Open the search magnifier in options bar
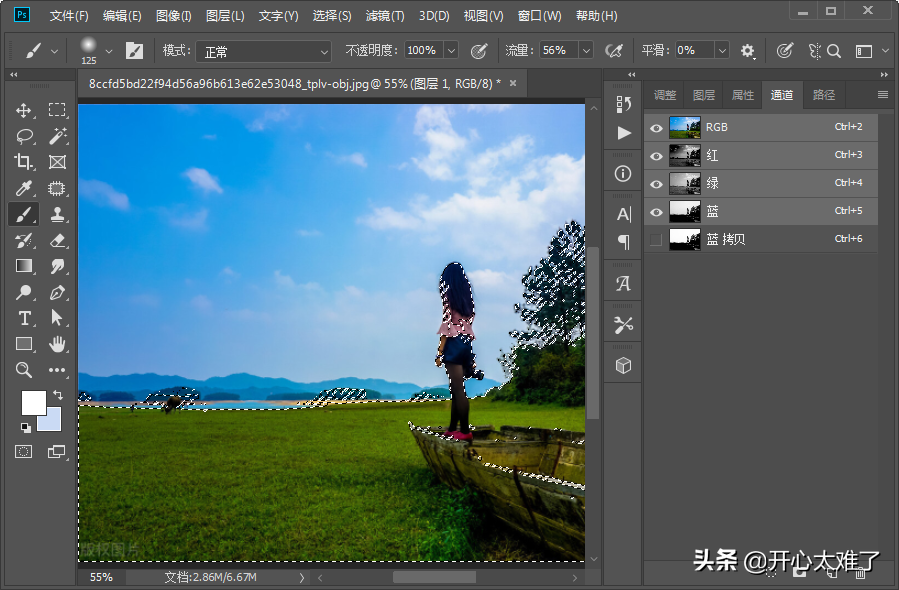Viewport: 899px width, 590px height. (x=834, y=51)
